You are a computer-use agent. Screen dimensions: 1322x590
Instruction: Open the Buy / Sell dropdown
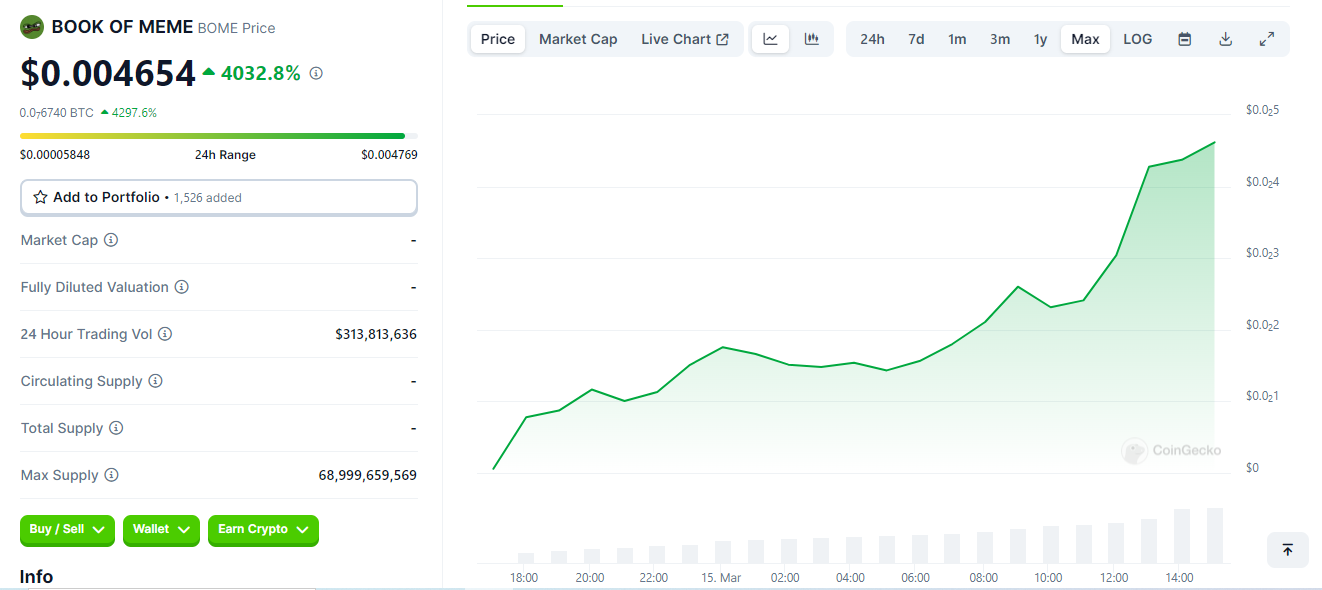[68, 530]
